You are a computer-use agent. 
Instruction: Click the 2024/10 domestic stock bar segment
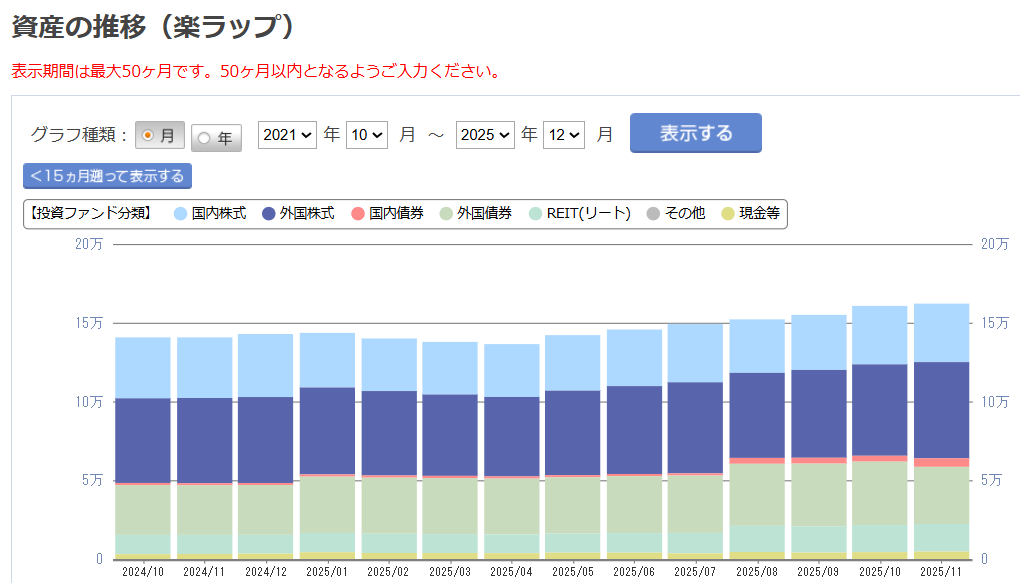point(143,367)
